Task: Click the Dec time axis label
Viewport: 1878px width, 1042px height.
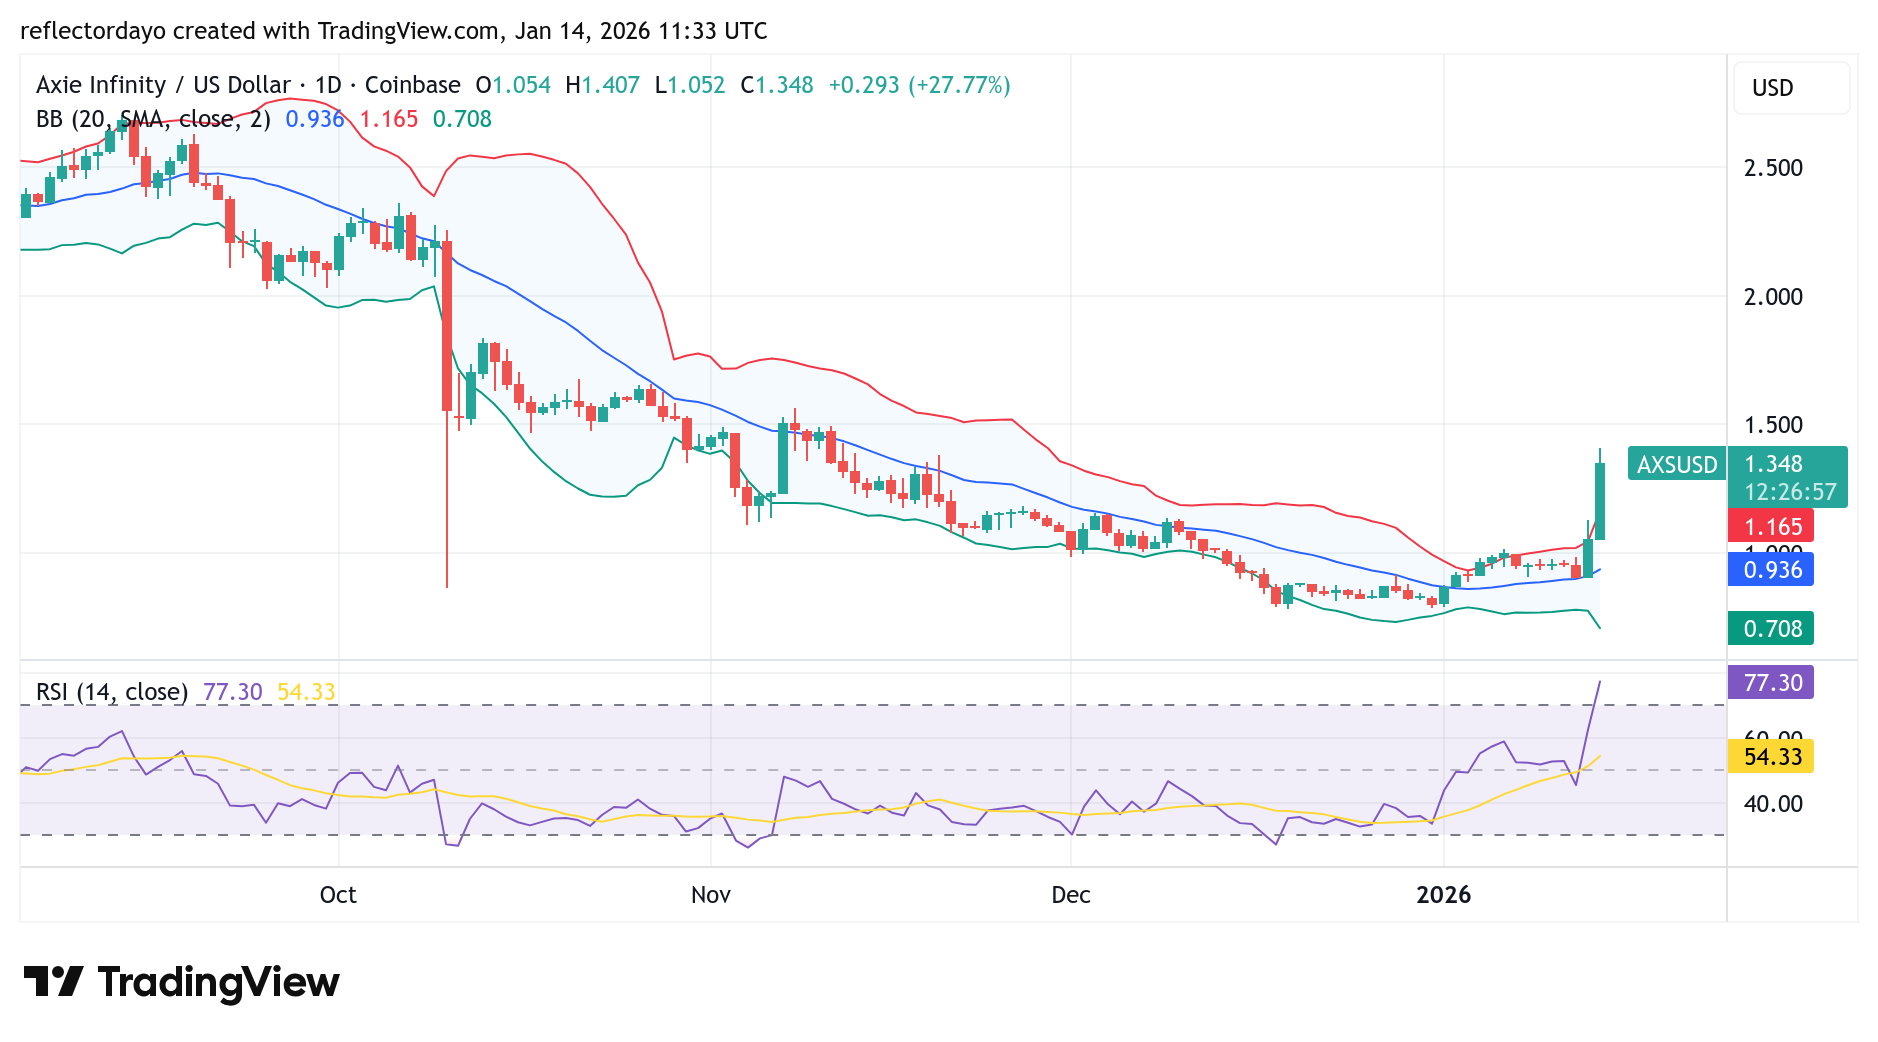Action: click(x=1071, y=895)
